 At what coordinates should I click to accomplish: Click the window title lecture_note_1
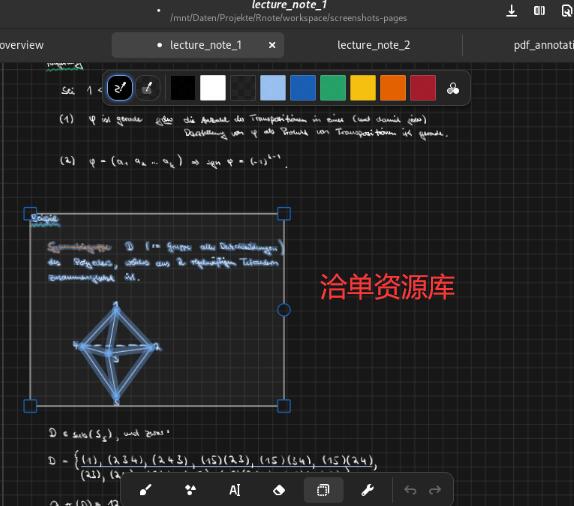click(x=289, y=5)
